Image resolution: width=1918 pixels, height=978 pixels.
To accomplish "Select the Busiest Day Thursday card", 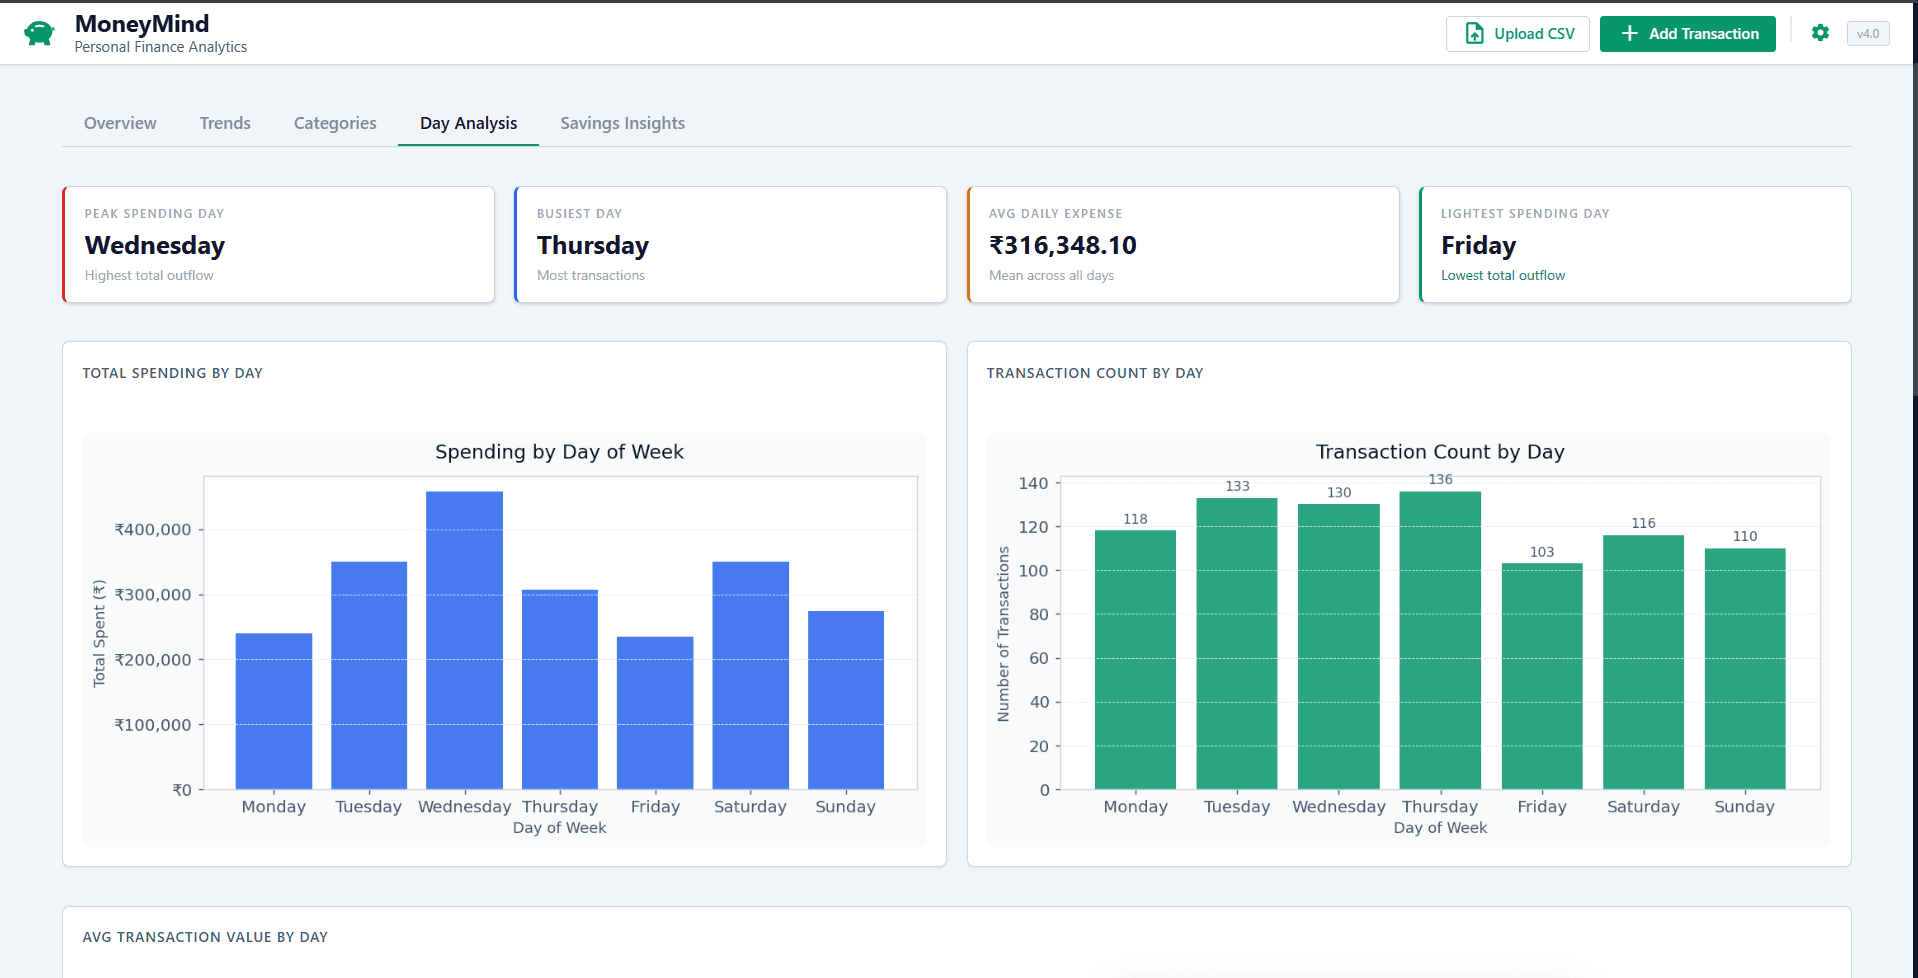I will coord(730,244).
